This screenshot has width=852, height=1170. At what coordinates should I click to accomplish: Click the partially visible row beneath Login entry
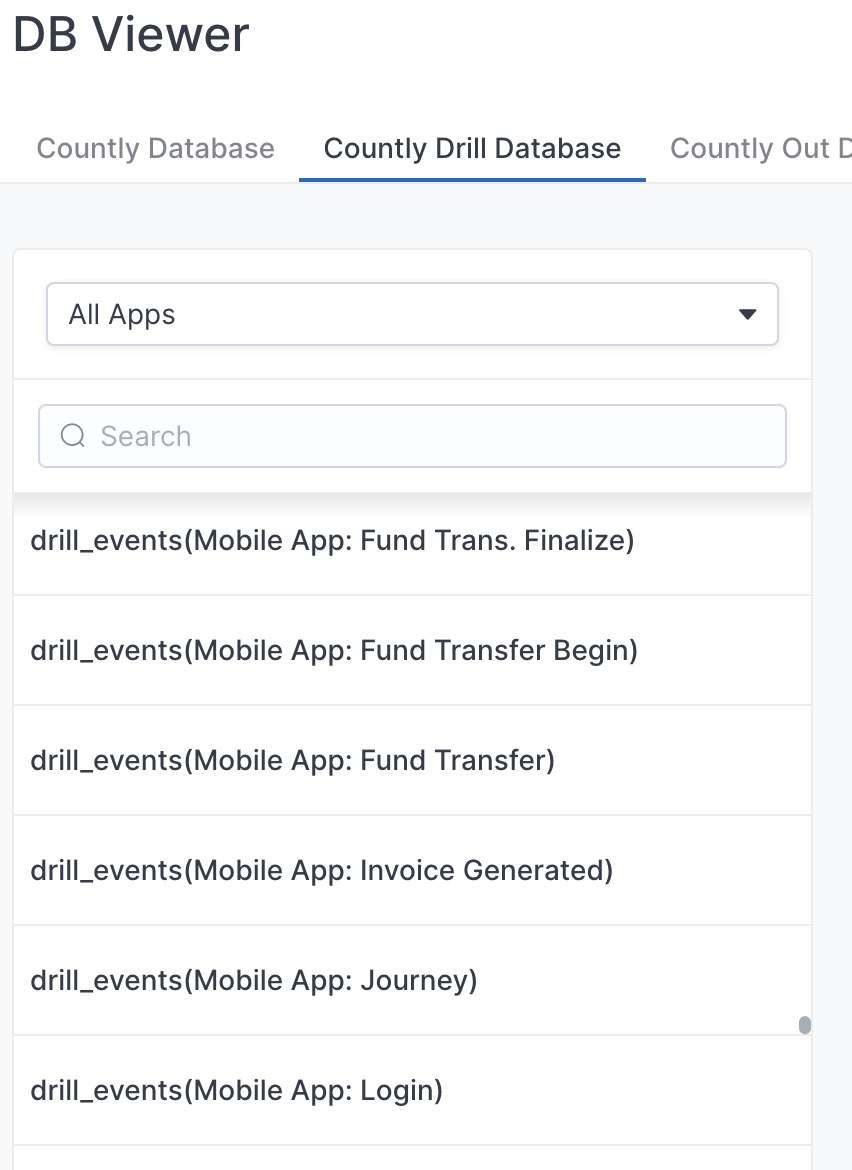(x=413, y=1158)
